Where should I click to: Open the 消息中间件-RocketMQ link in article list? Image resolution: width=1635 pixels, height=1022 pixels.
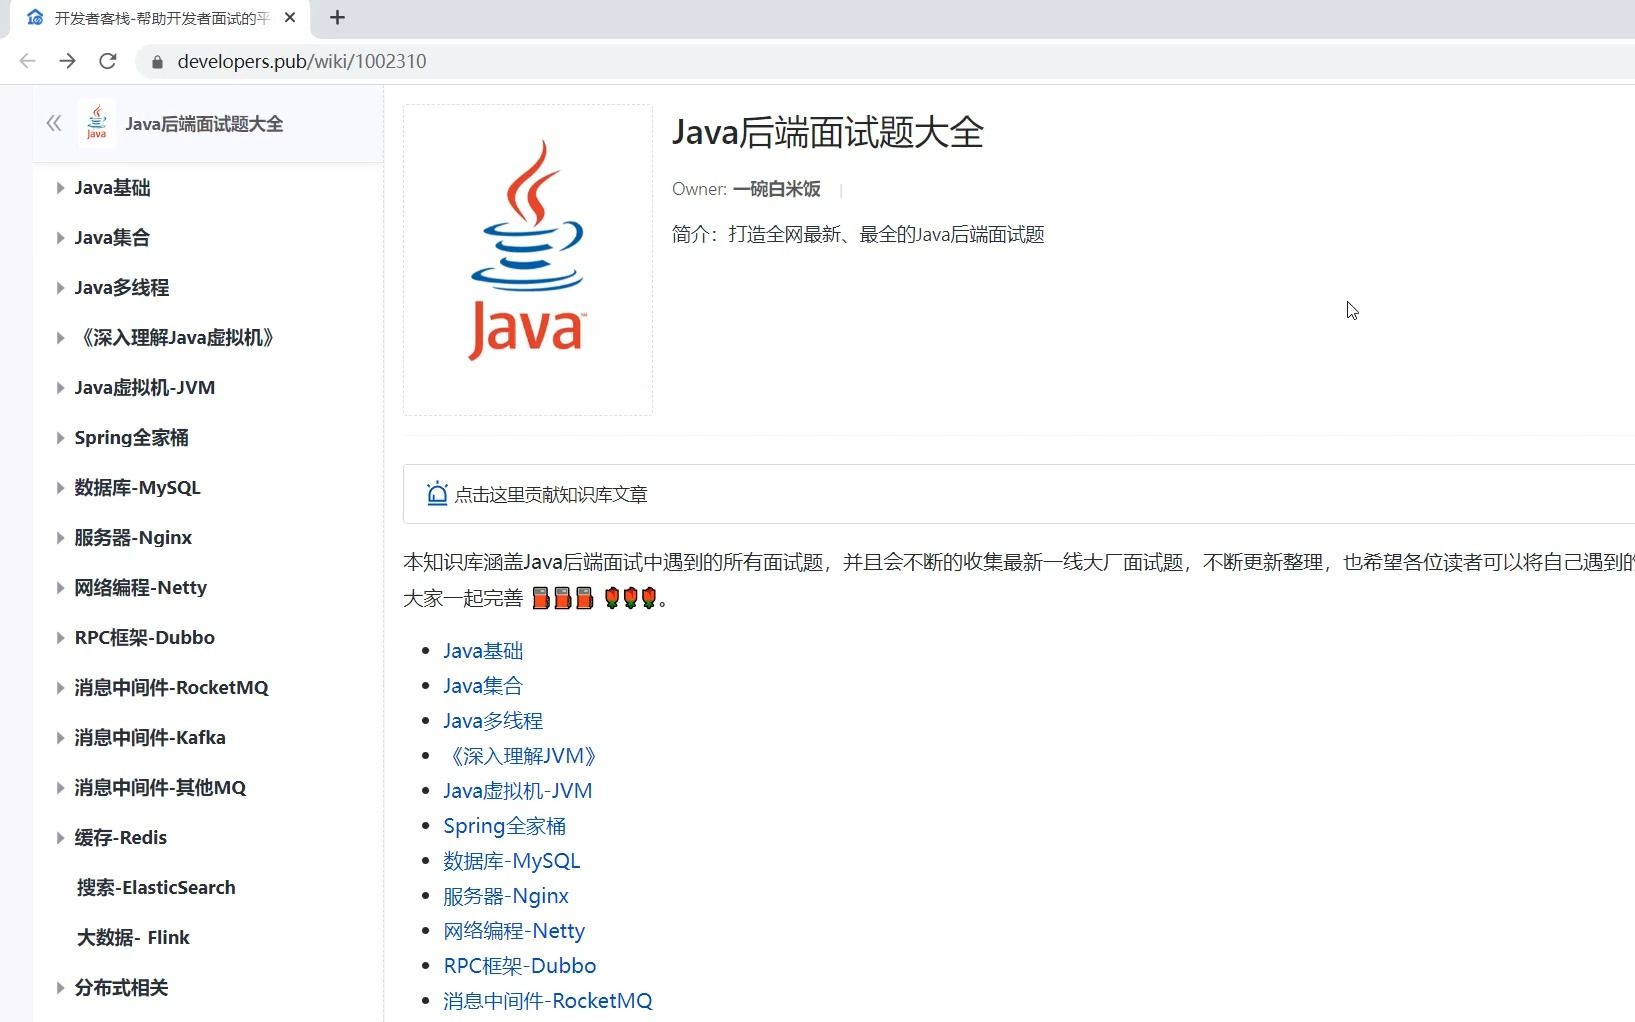(x=548, y=1000)
